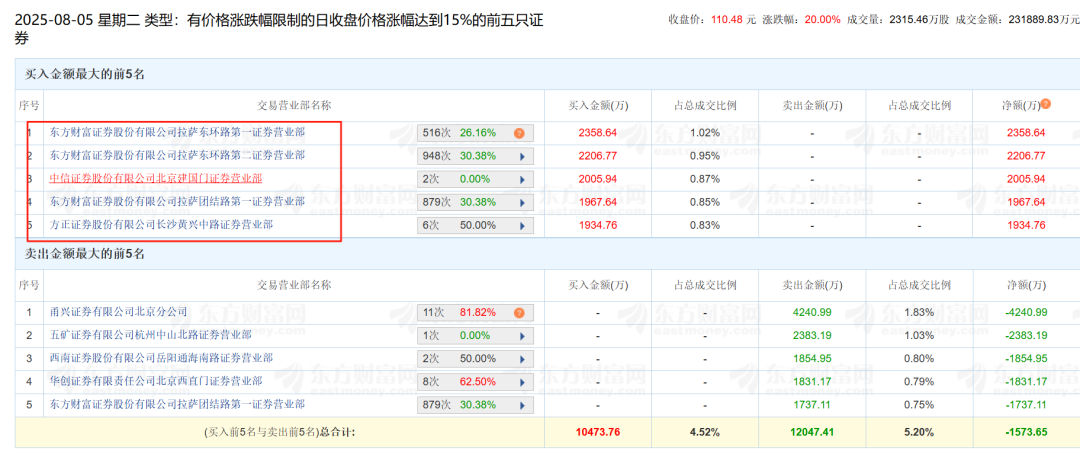Expand the blue arrow in the 948次 30.38% box
This screenshot has height=457, width=1080.
[x=522, y=156]
